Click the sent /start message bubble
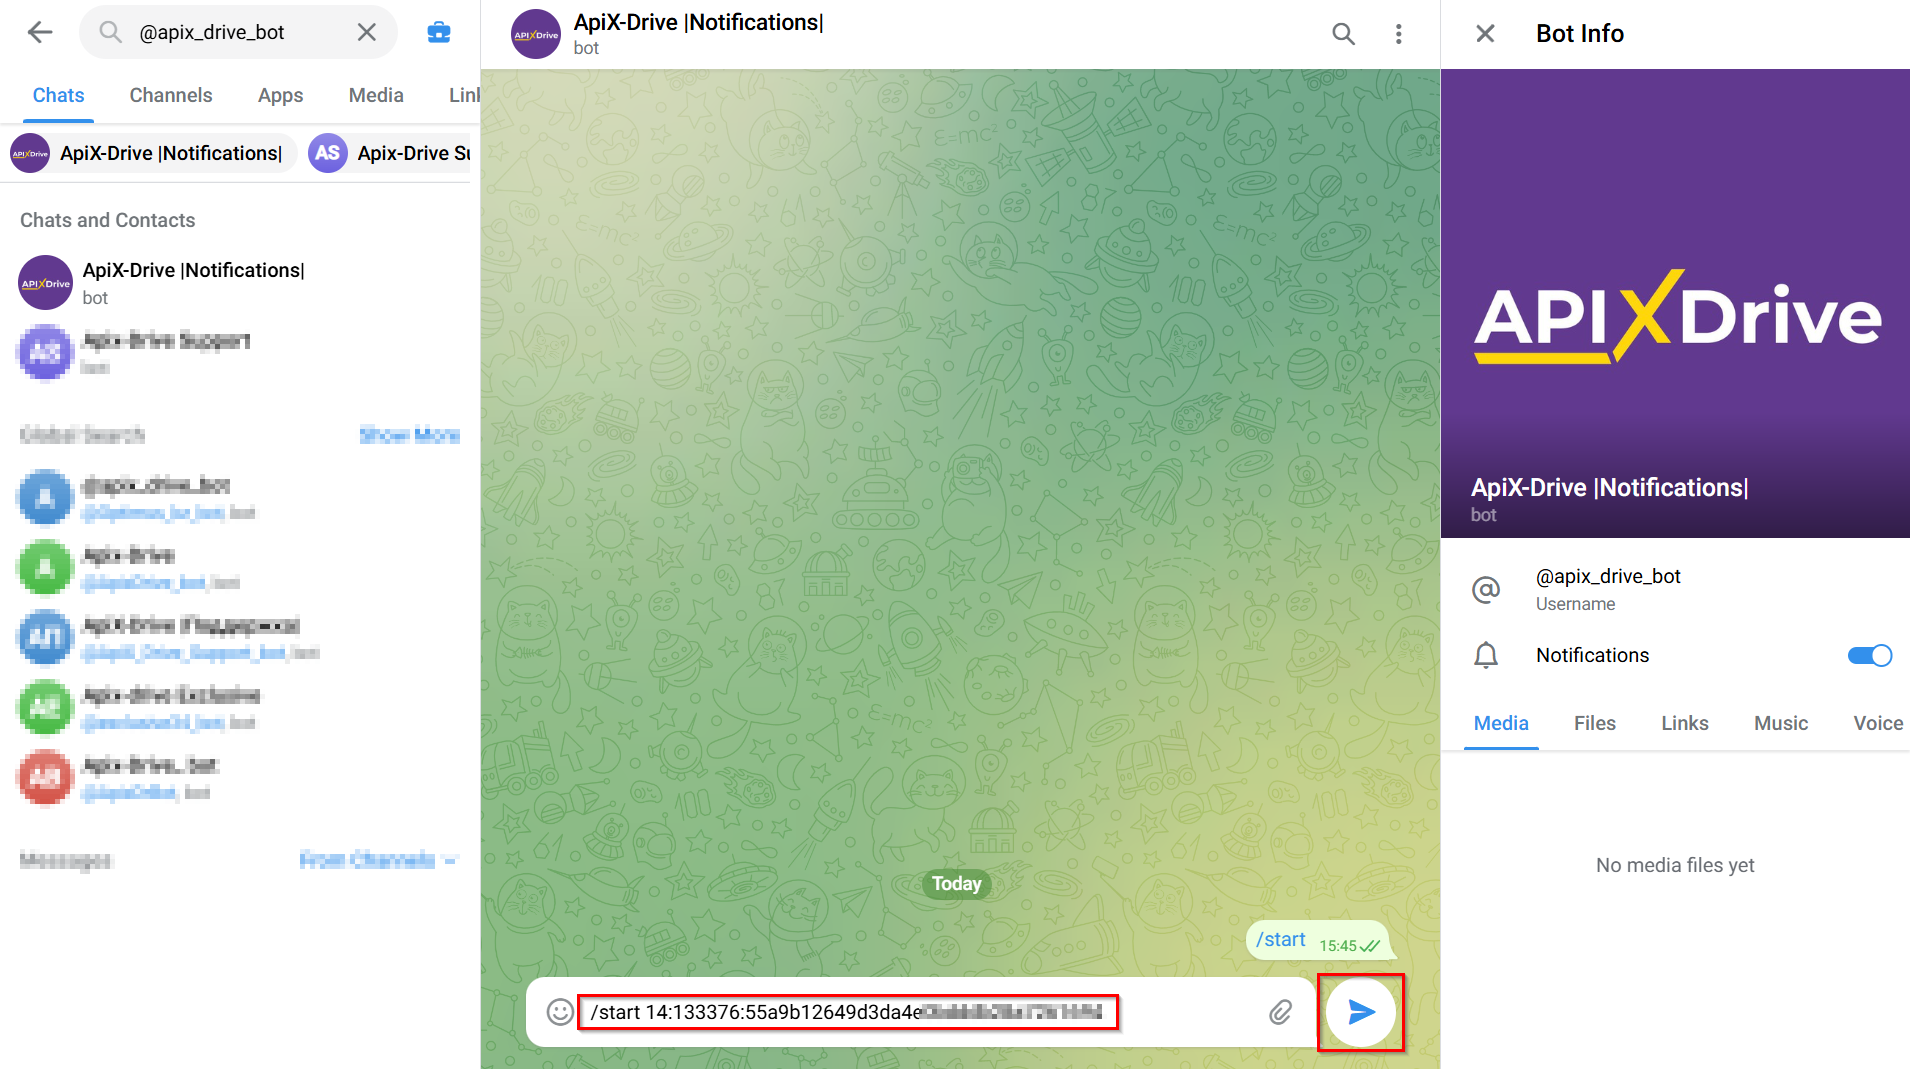 click(1318, 940)
